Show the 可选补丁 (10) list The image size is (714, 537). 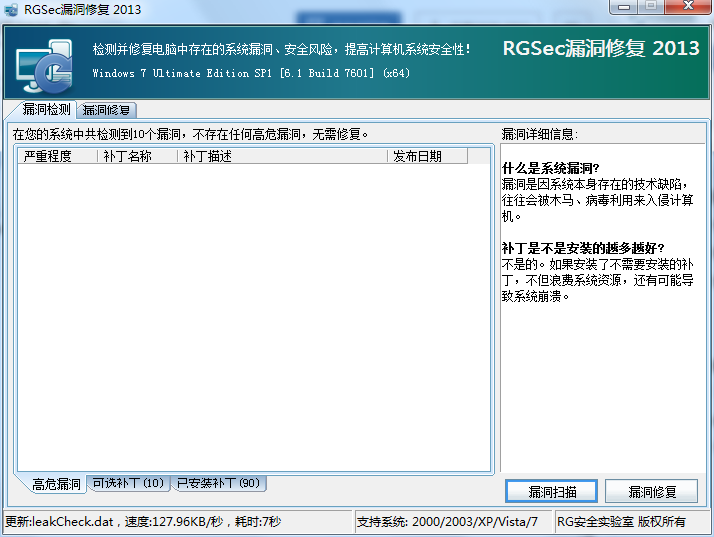tap(128, 483)
